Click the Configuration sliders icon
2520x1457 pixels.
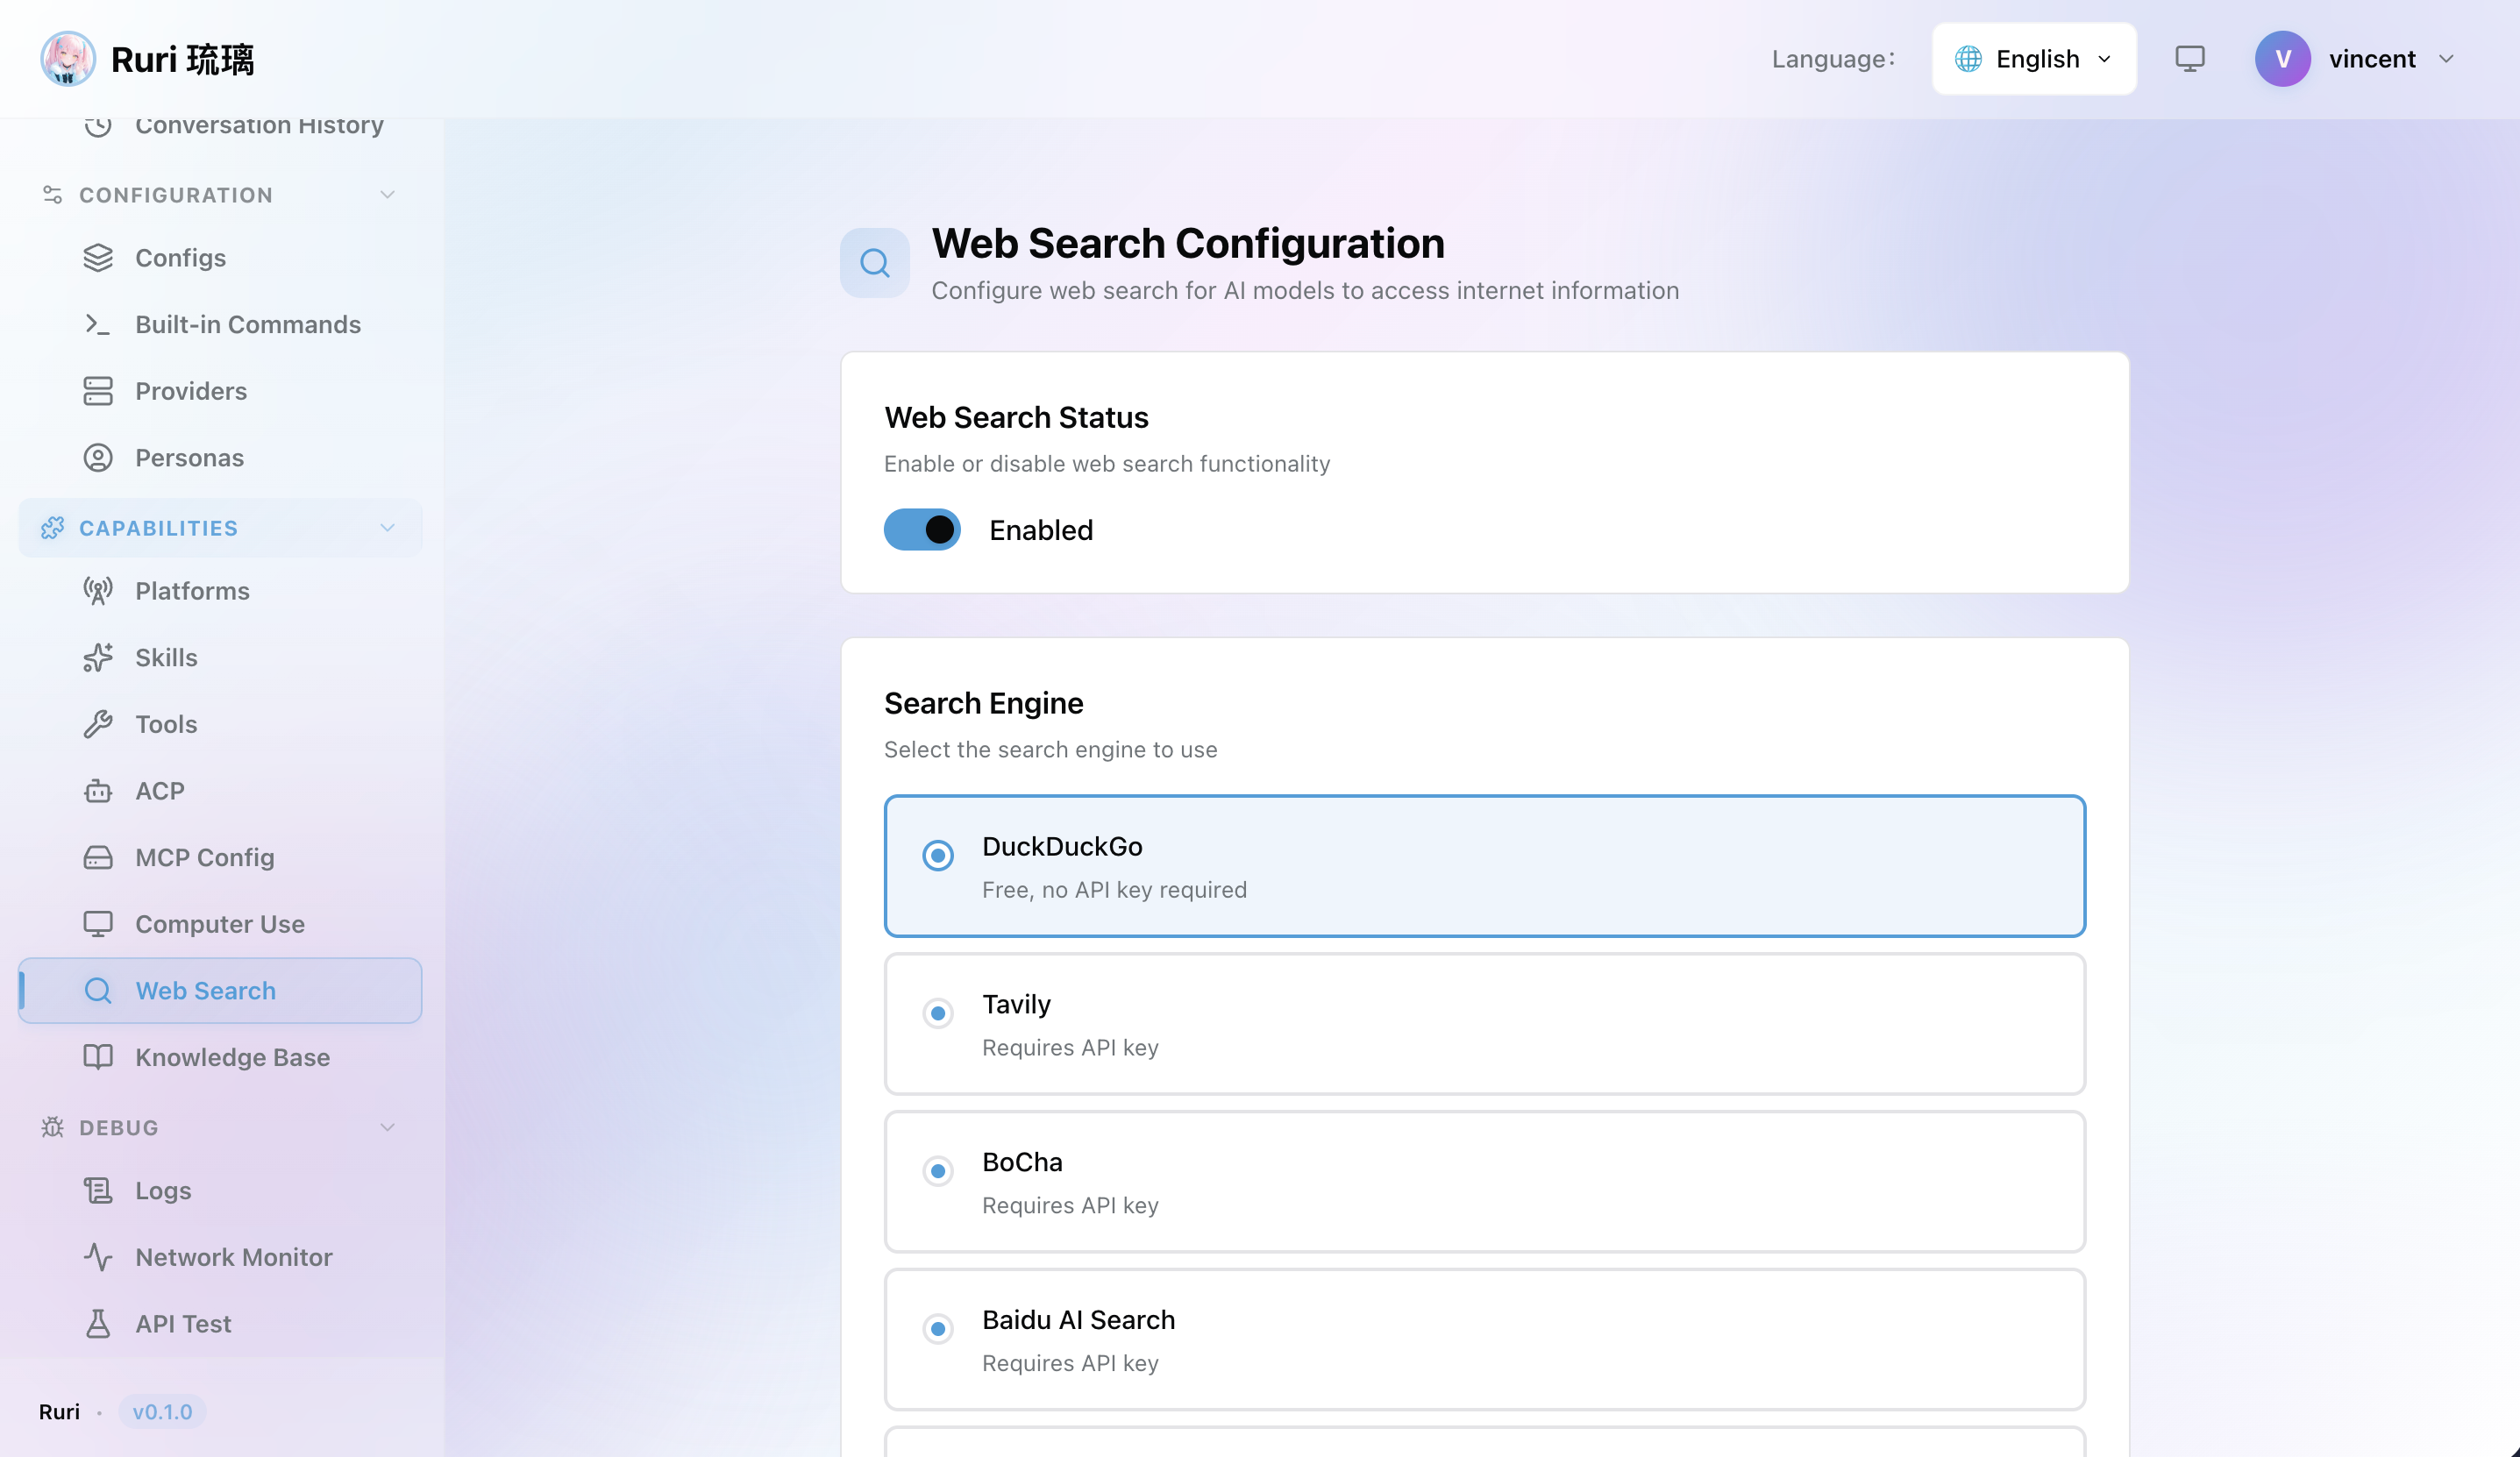(52, 195)
